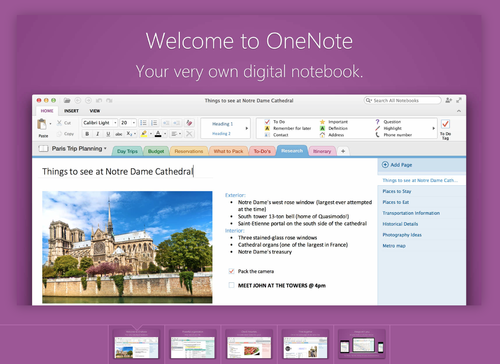Apply the Remember for later tag
This screenshot has width=500, height=364.
tap(288, 128)
